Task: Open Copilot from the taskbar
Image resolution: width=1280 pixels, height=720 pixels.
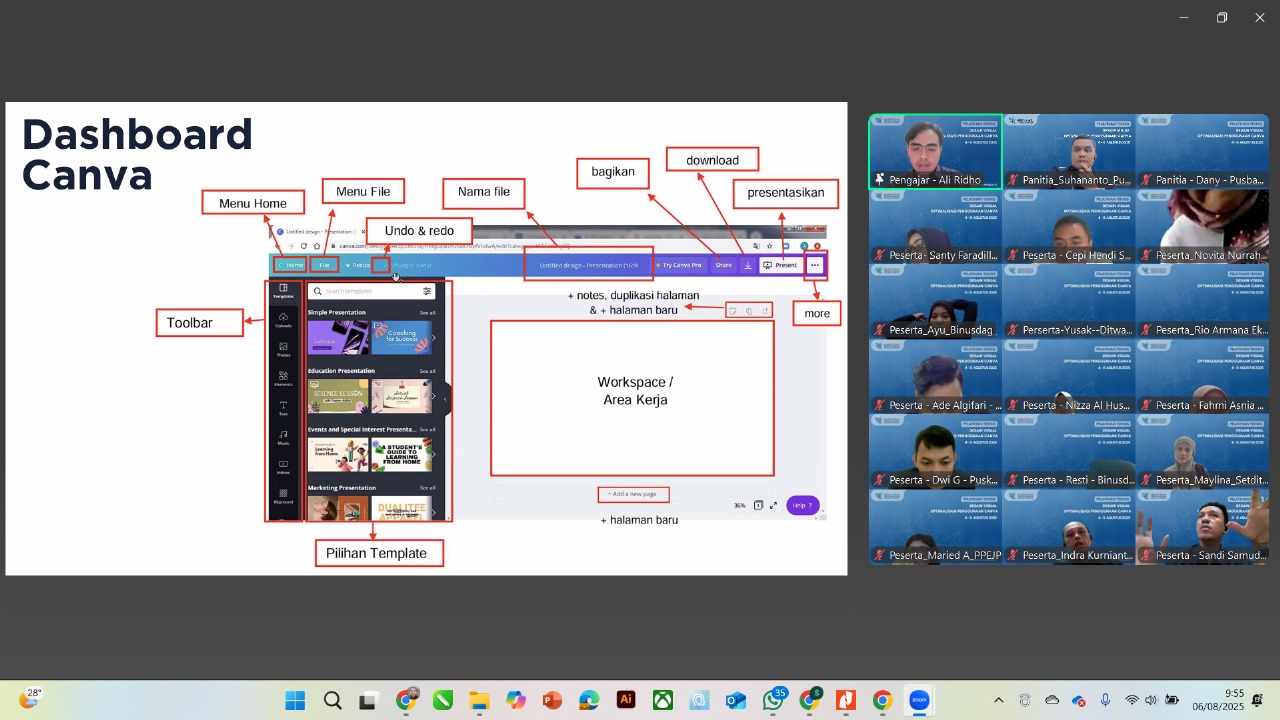Action: (x=516, y=700)
